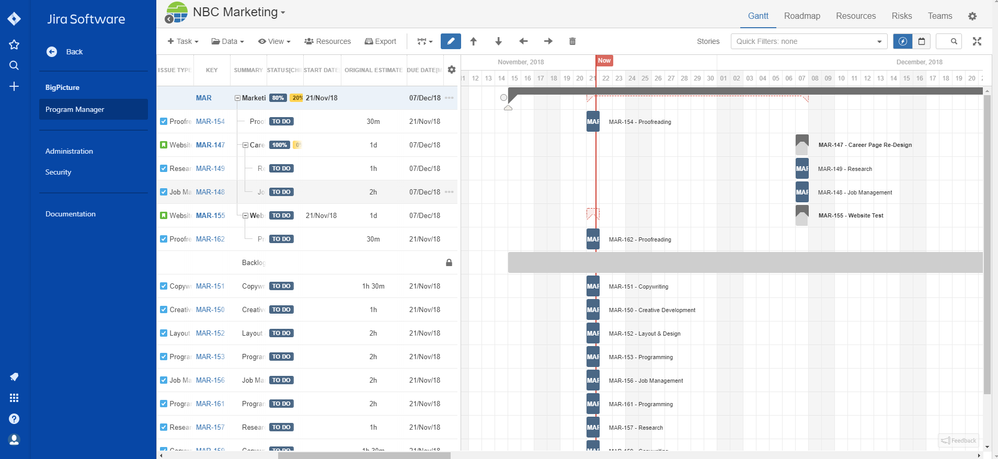Select Program Manager in sidebar
Image resolution: width=998 pixels, height=459 pixels.
(94, 109)
